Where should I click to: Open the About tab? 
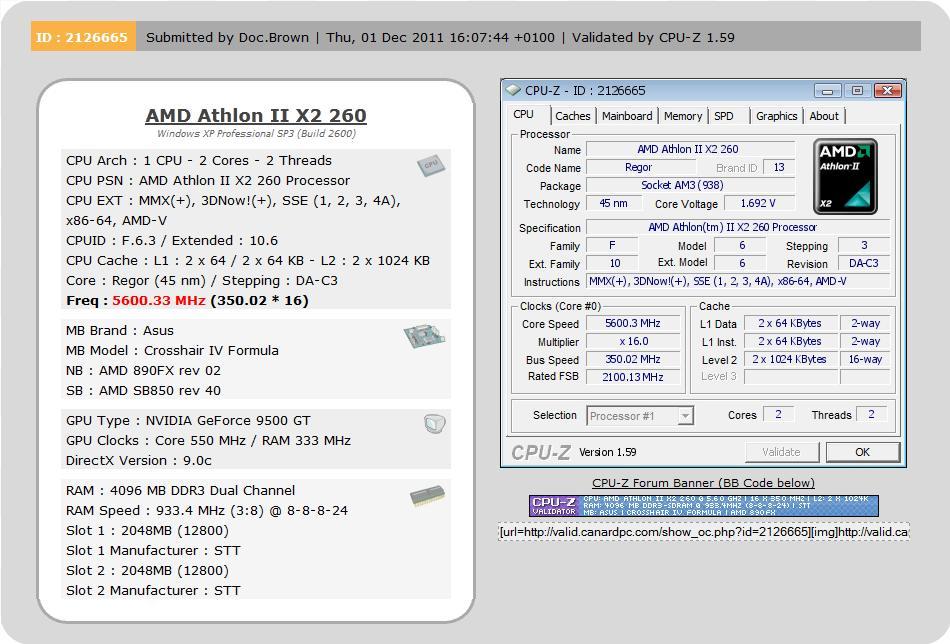[824, 116]
